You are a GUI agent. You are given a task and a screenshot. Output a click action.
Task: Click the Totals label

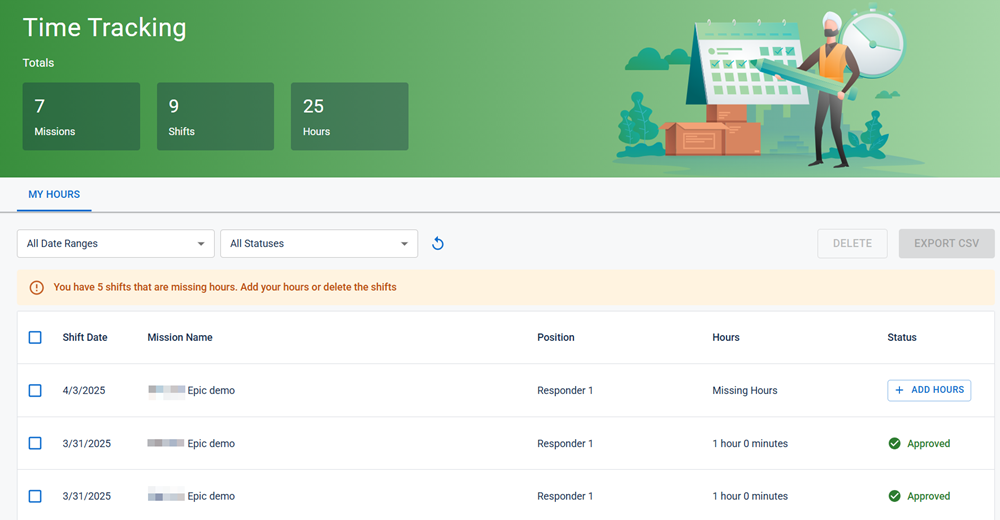click(38, 63)
